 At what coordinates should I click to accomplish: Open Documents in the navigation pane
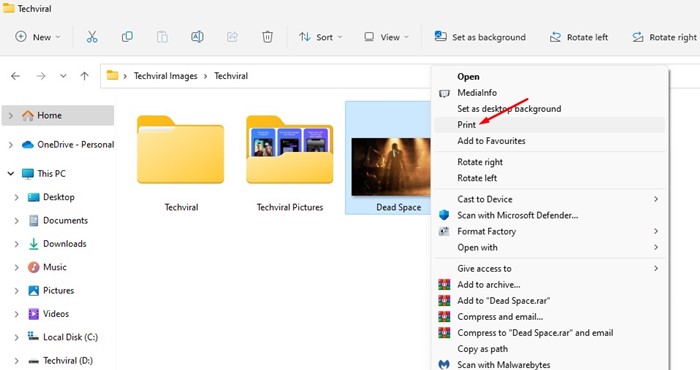[58, 220]
